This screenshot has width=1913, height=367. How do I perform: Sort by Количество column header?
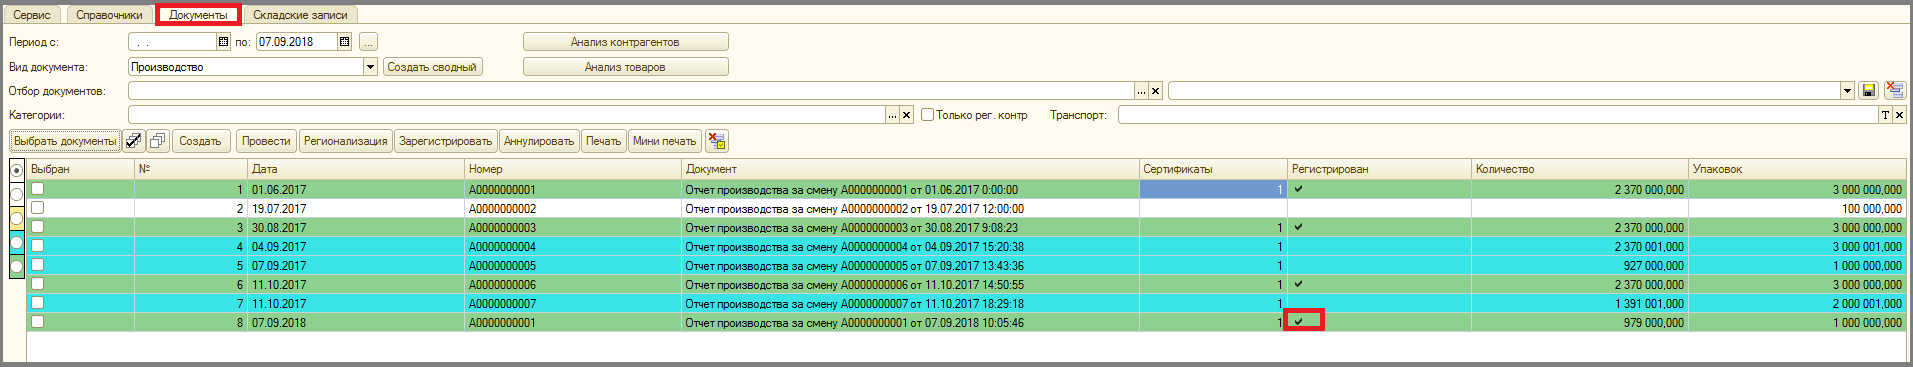point(1580,169)
